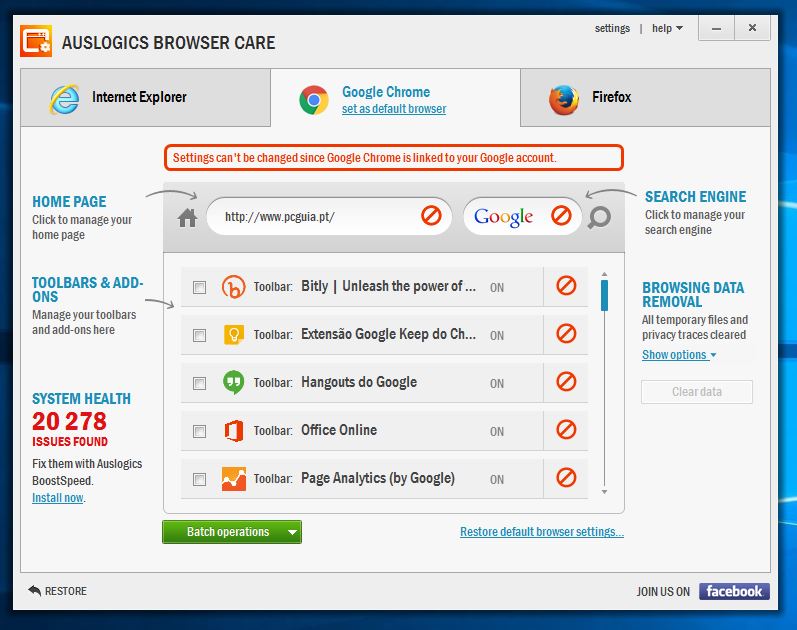
Task: Click the home page URL block icon
Action: click(x=431, y=216)
